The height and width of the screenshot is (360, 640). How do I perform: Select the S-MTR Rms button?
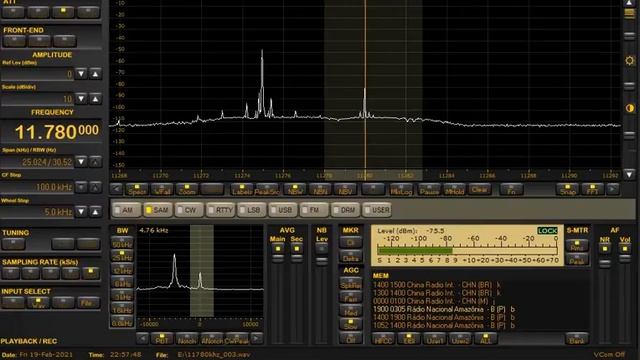pyautogui.click(x=577, y=246)
